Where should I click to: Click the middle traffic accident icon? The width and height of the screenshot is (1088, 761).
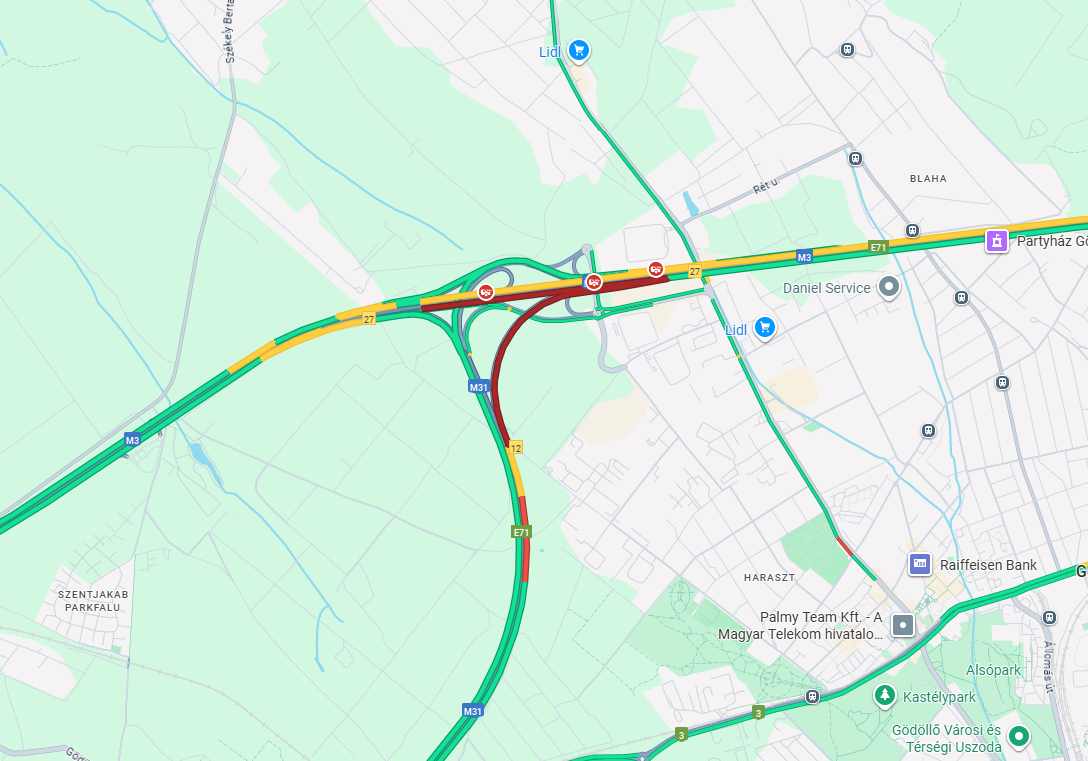pos(593,282)
